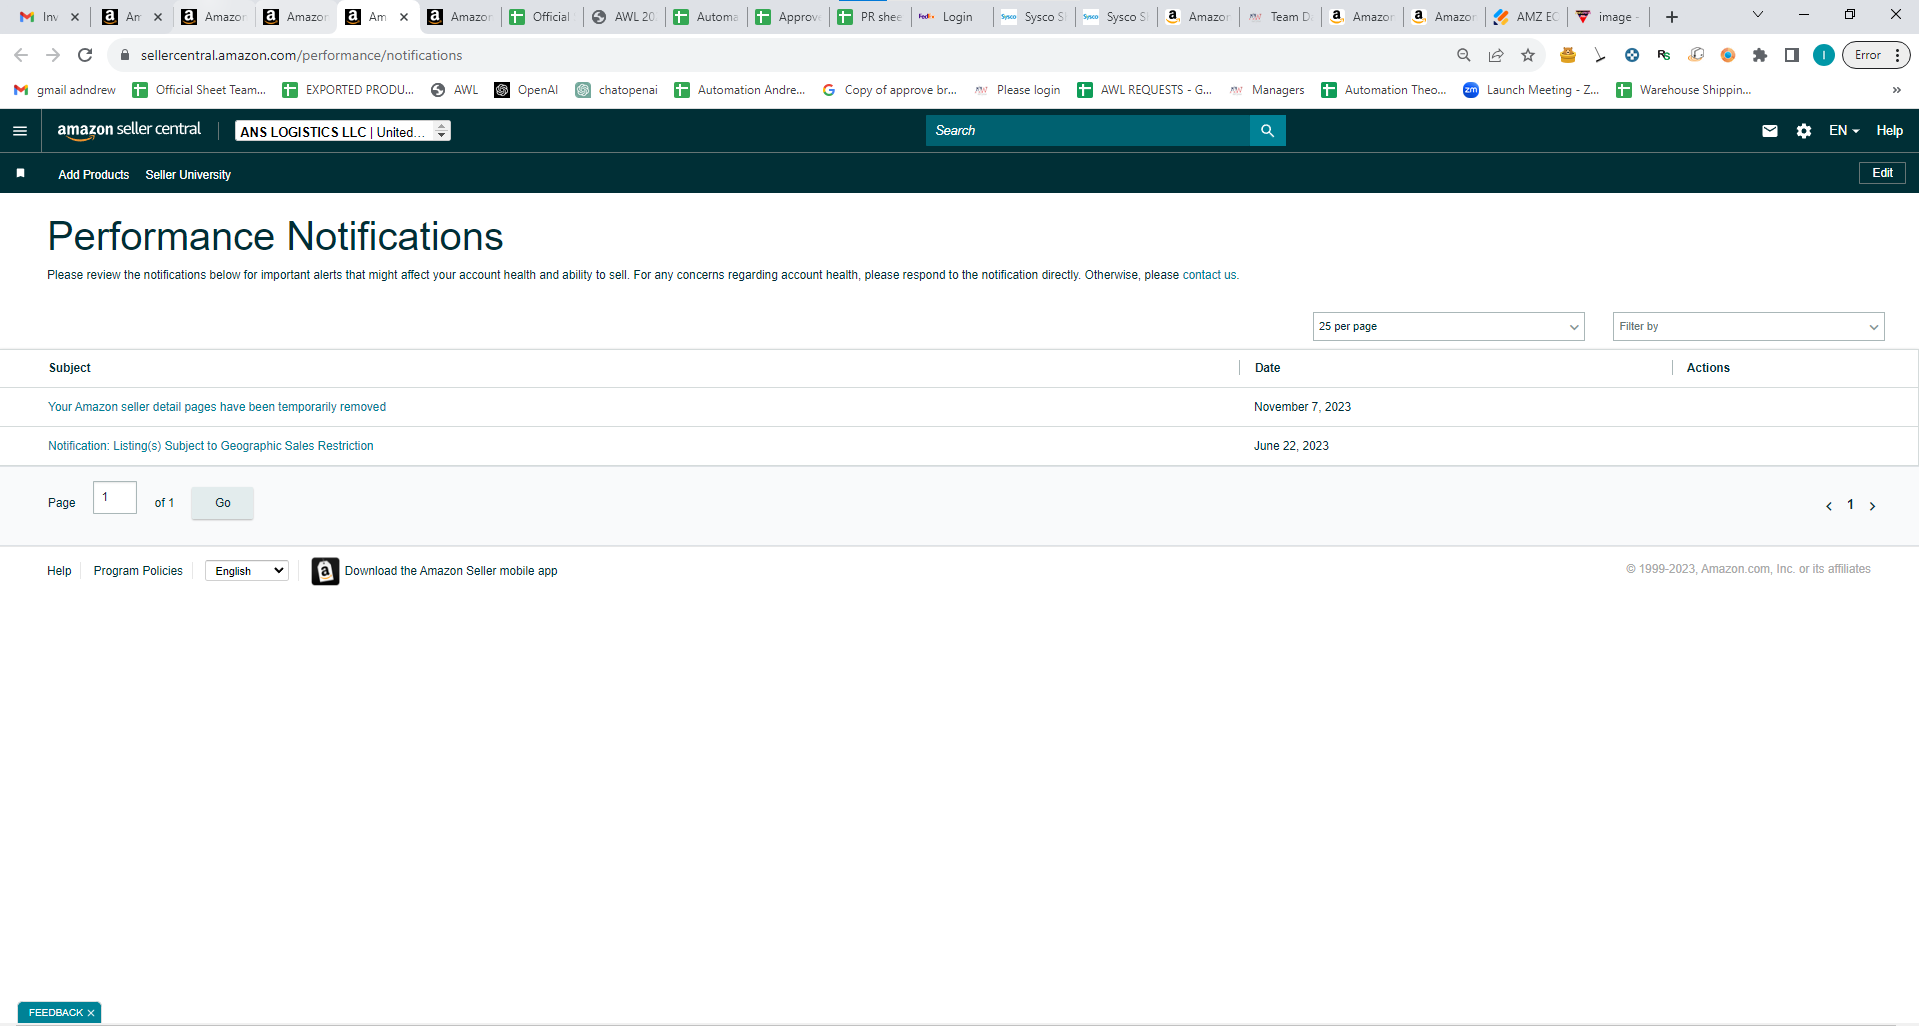Image resolution: width=1919 pixels, height=1026 pixels.
Task: Open the mail messages icon
Action: tap(1770, 131)
